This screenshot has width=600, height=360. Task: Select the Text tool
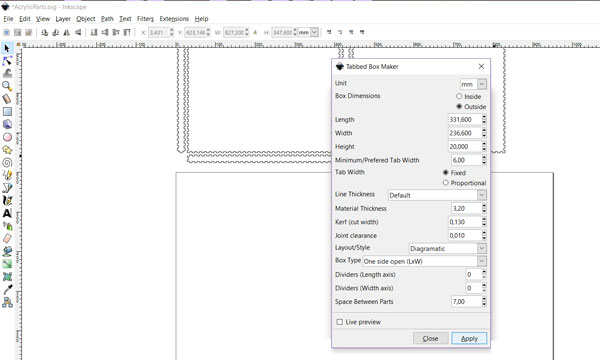(x=7, y=213)
